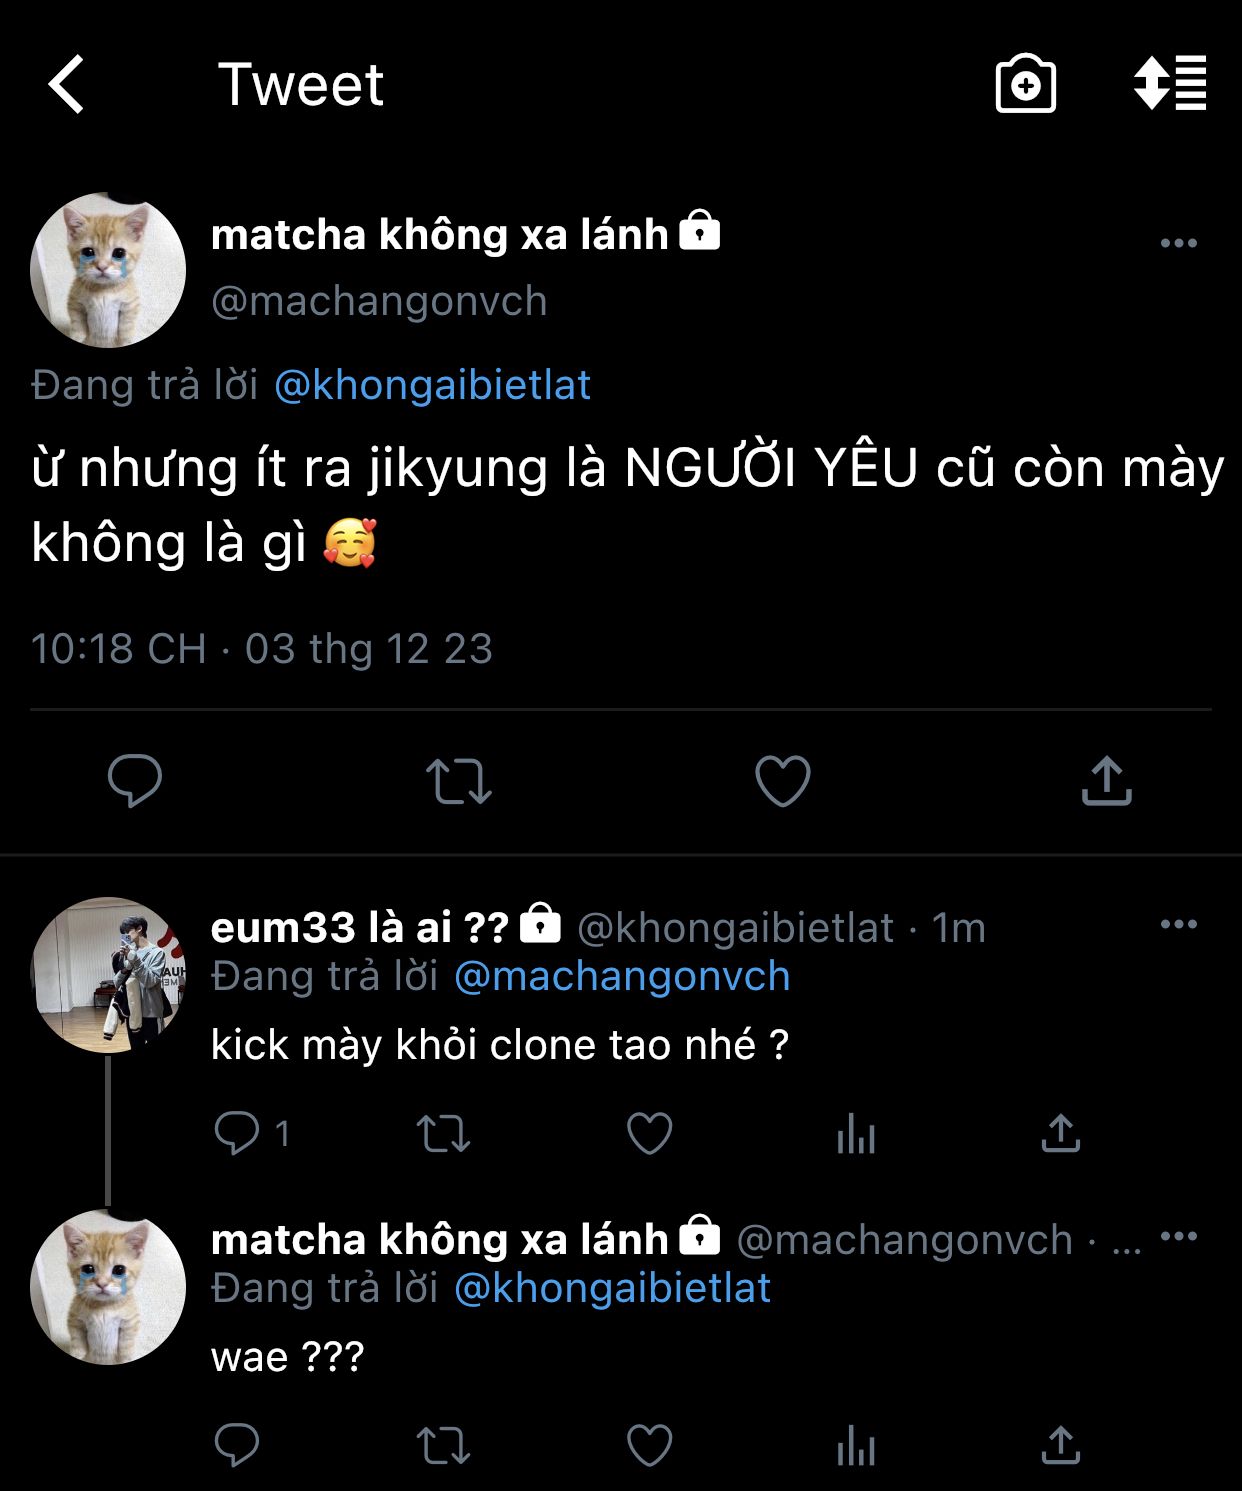
Task: Open more options on eum33's reply
Action: coord(1178,925)
